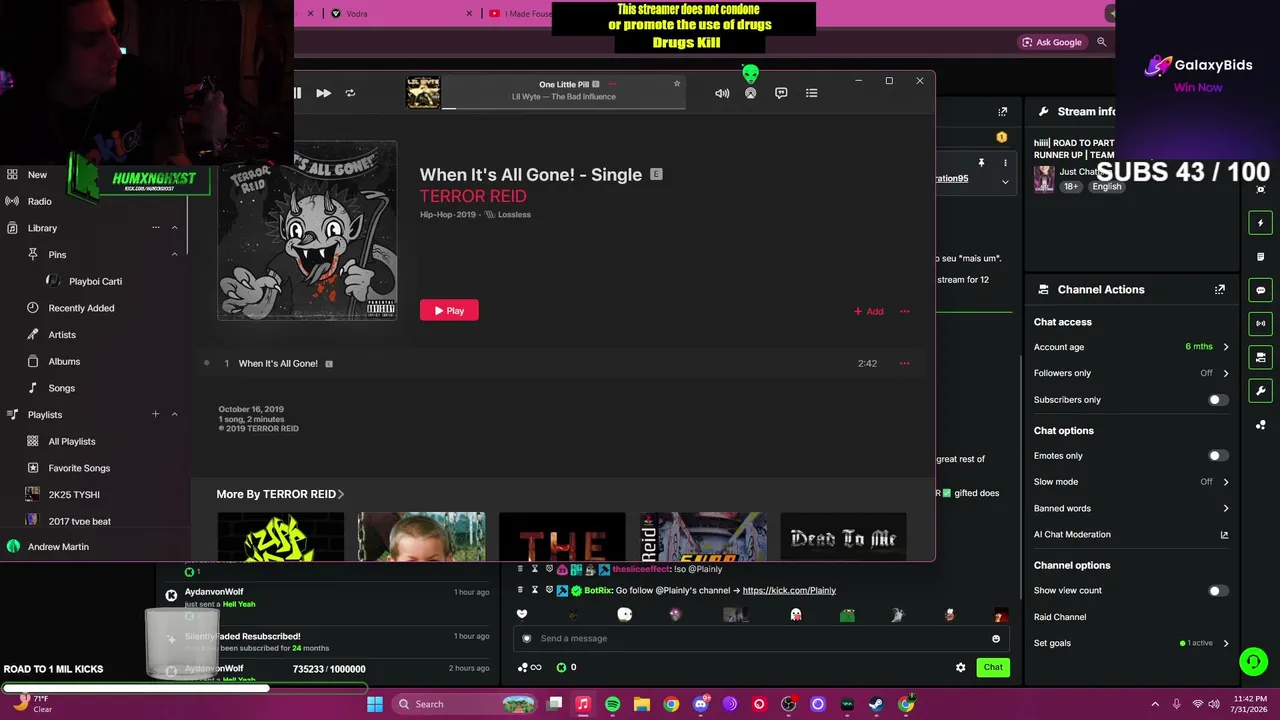Open Recently Added in library

coord(81,308)
